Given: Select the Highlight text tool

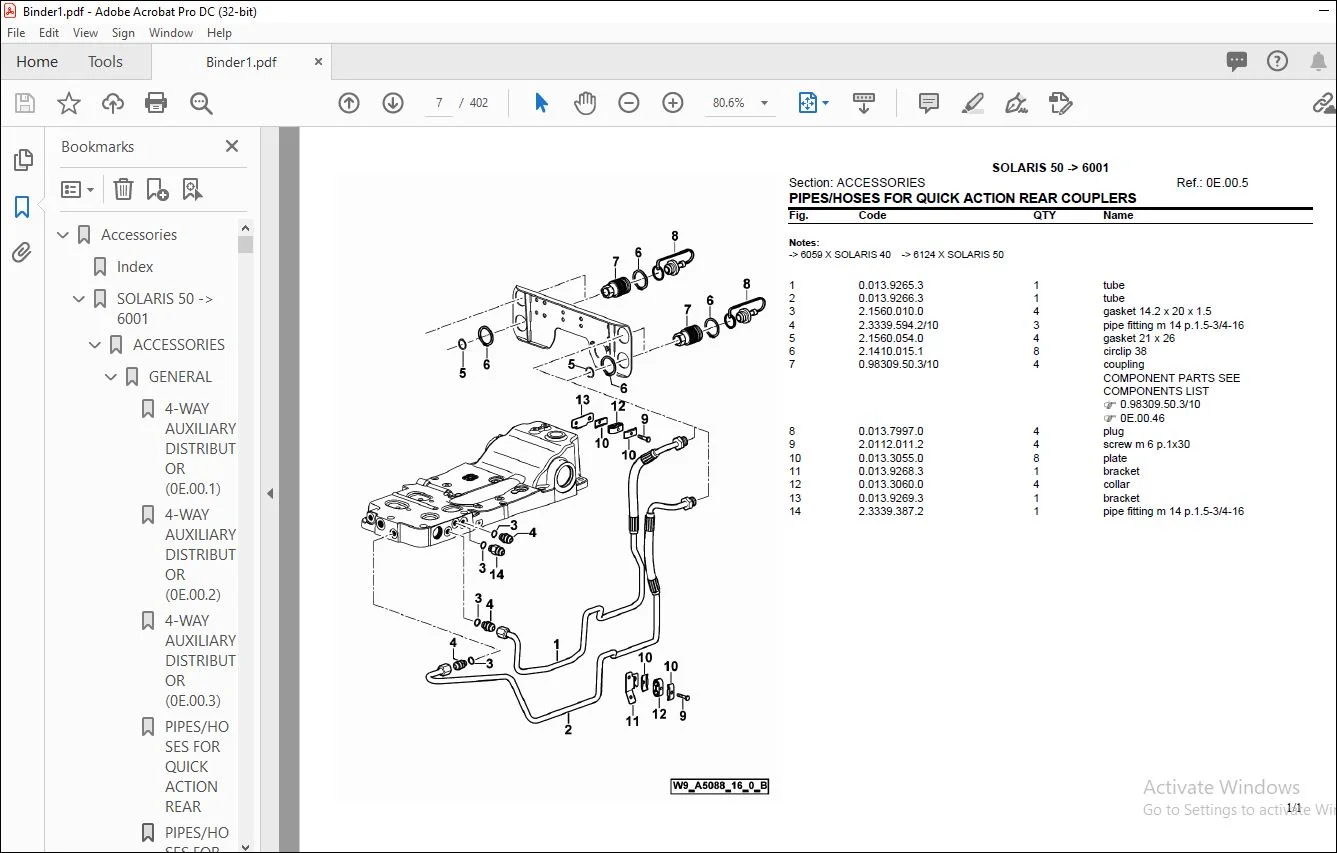Looking at the screenshot, I should (x=972, y=103).
